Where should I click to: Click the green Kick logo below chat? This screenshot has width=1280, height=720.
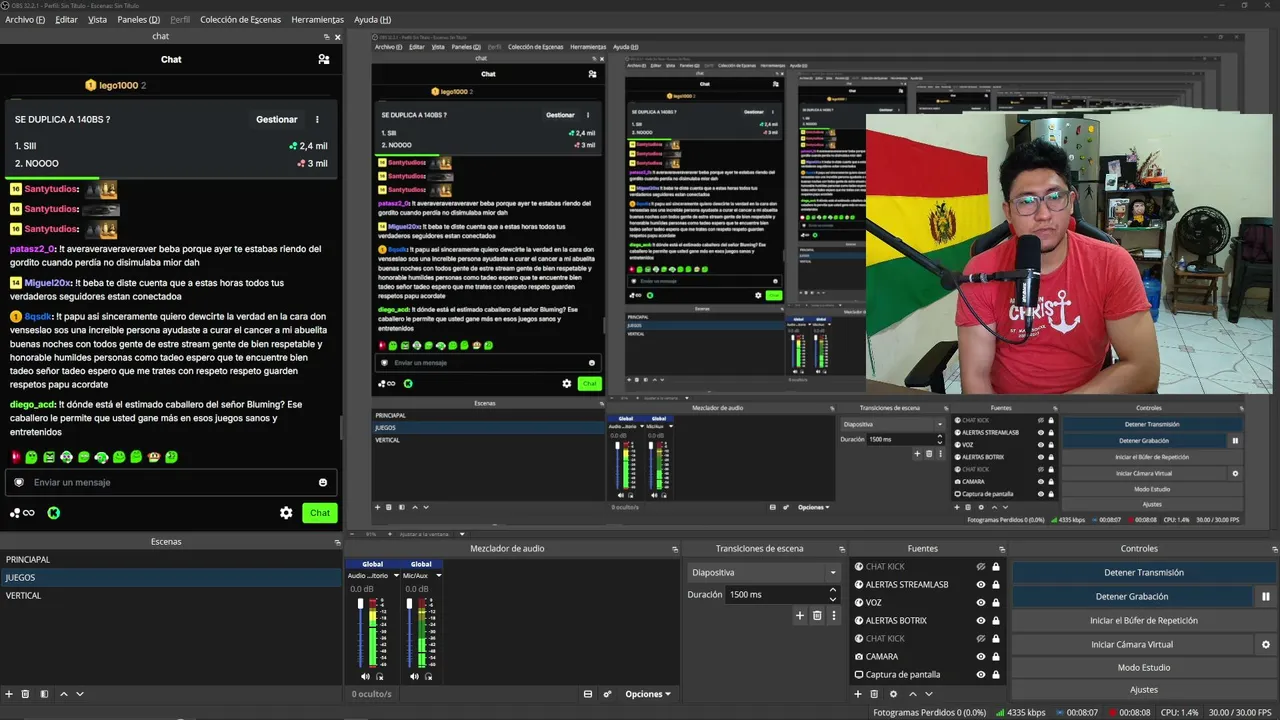pos(54,513)
